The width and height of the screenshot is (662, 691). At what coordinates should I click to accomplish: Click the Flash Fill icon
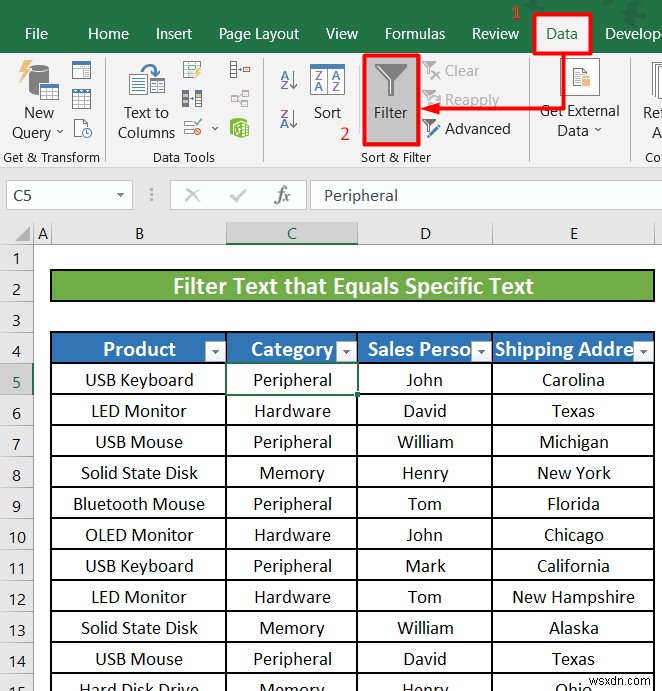tap(192, 70)
